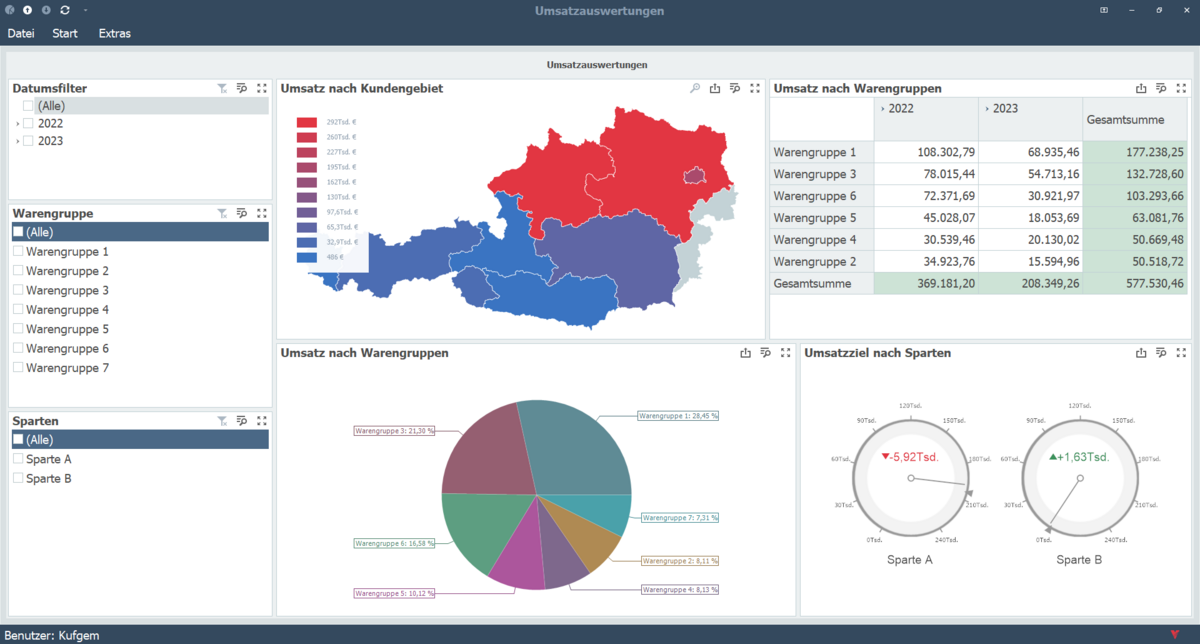Open the Extras menu
The image size is (1200, 644).
click(x=114, y=33)
